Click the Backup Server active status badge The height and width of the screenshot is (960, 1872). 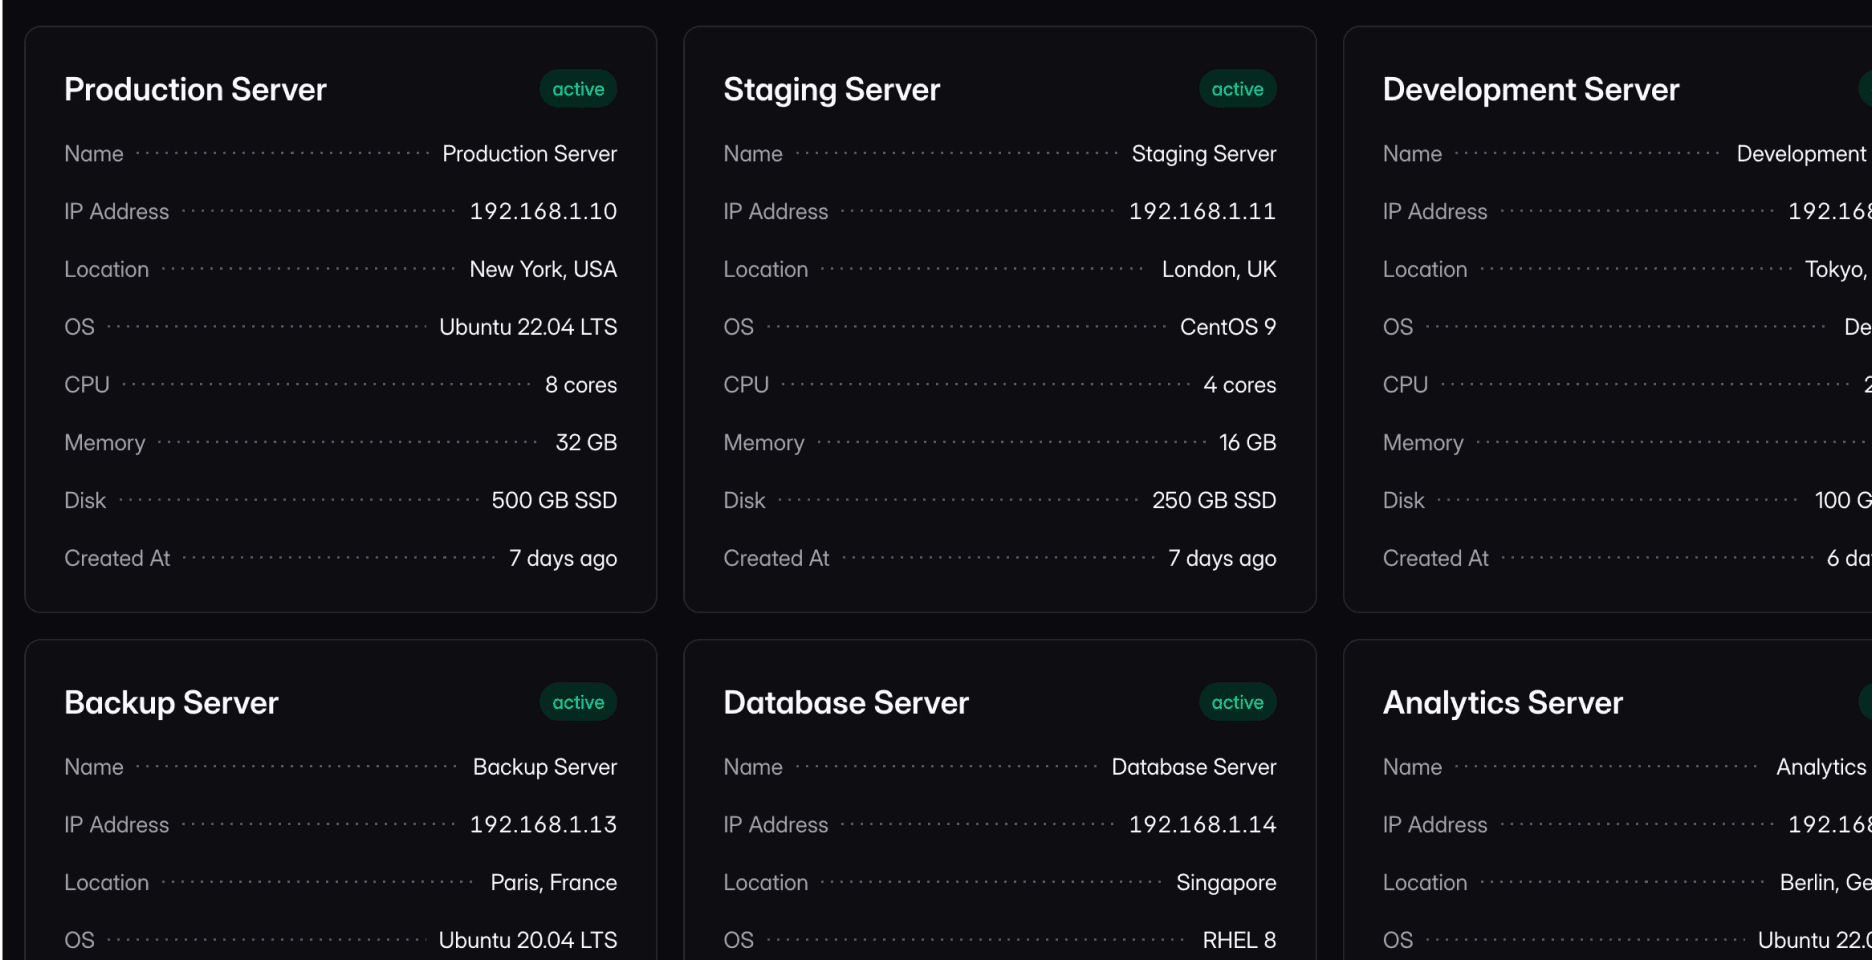578,702
